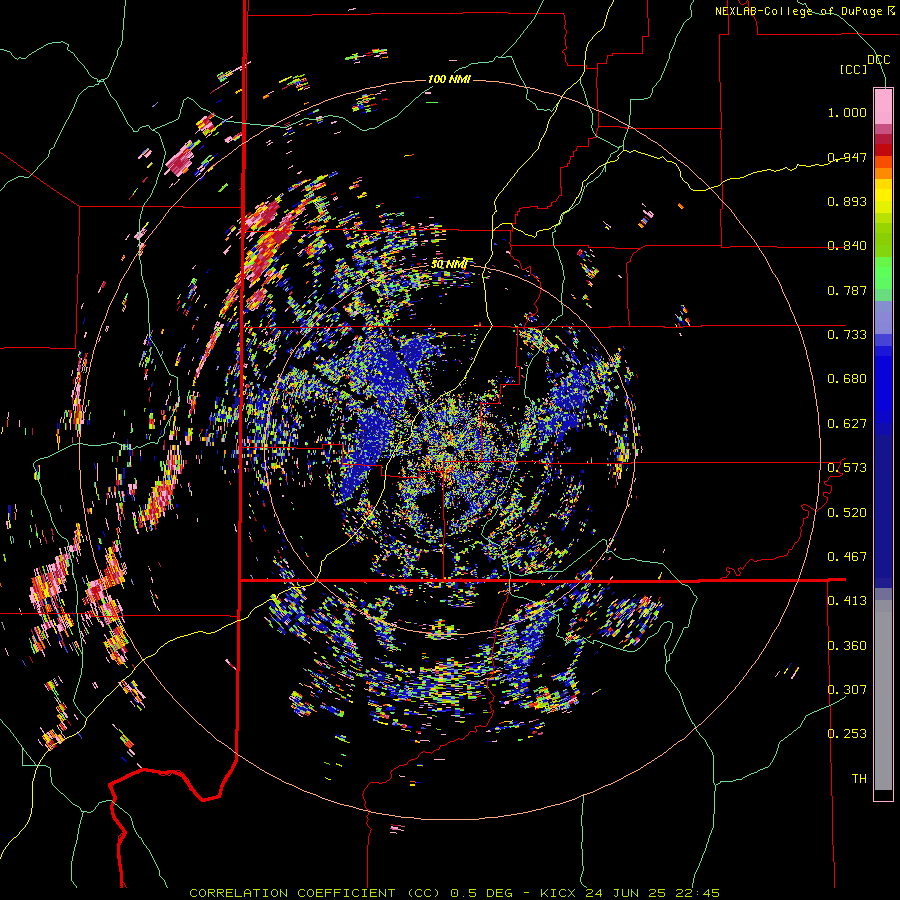Click the 0.680 color scale label

click(847, 379)
